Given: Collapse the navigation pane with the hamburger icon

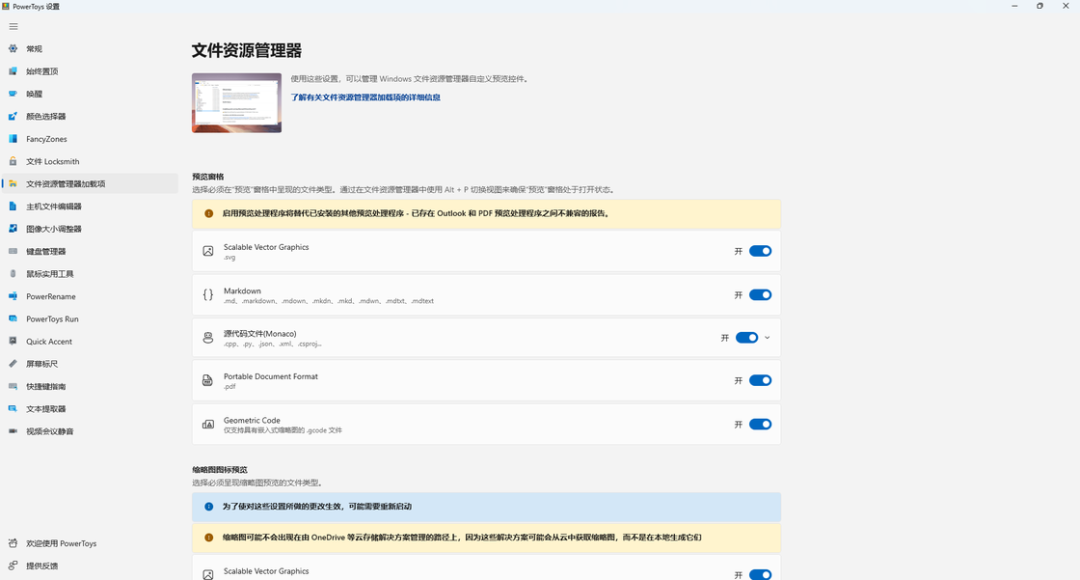Looking at the screenshot, I should tap(13, 26).
